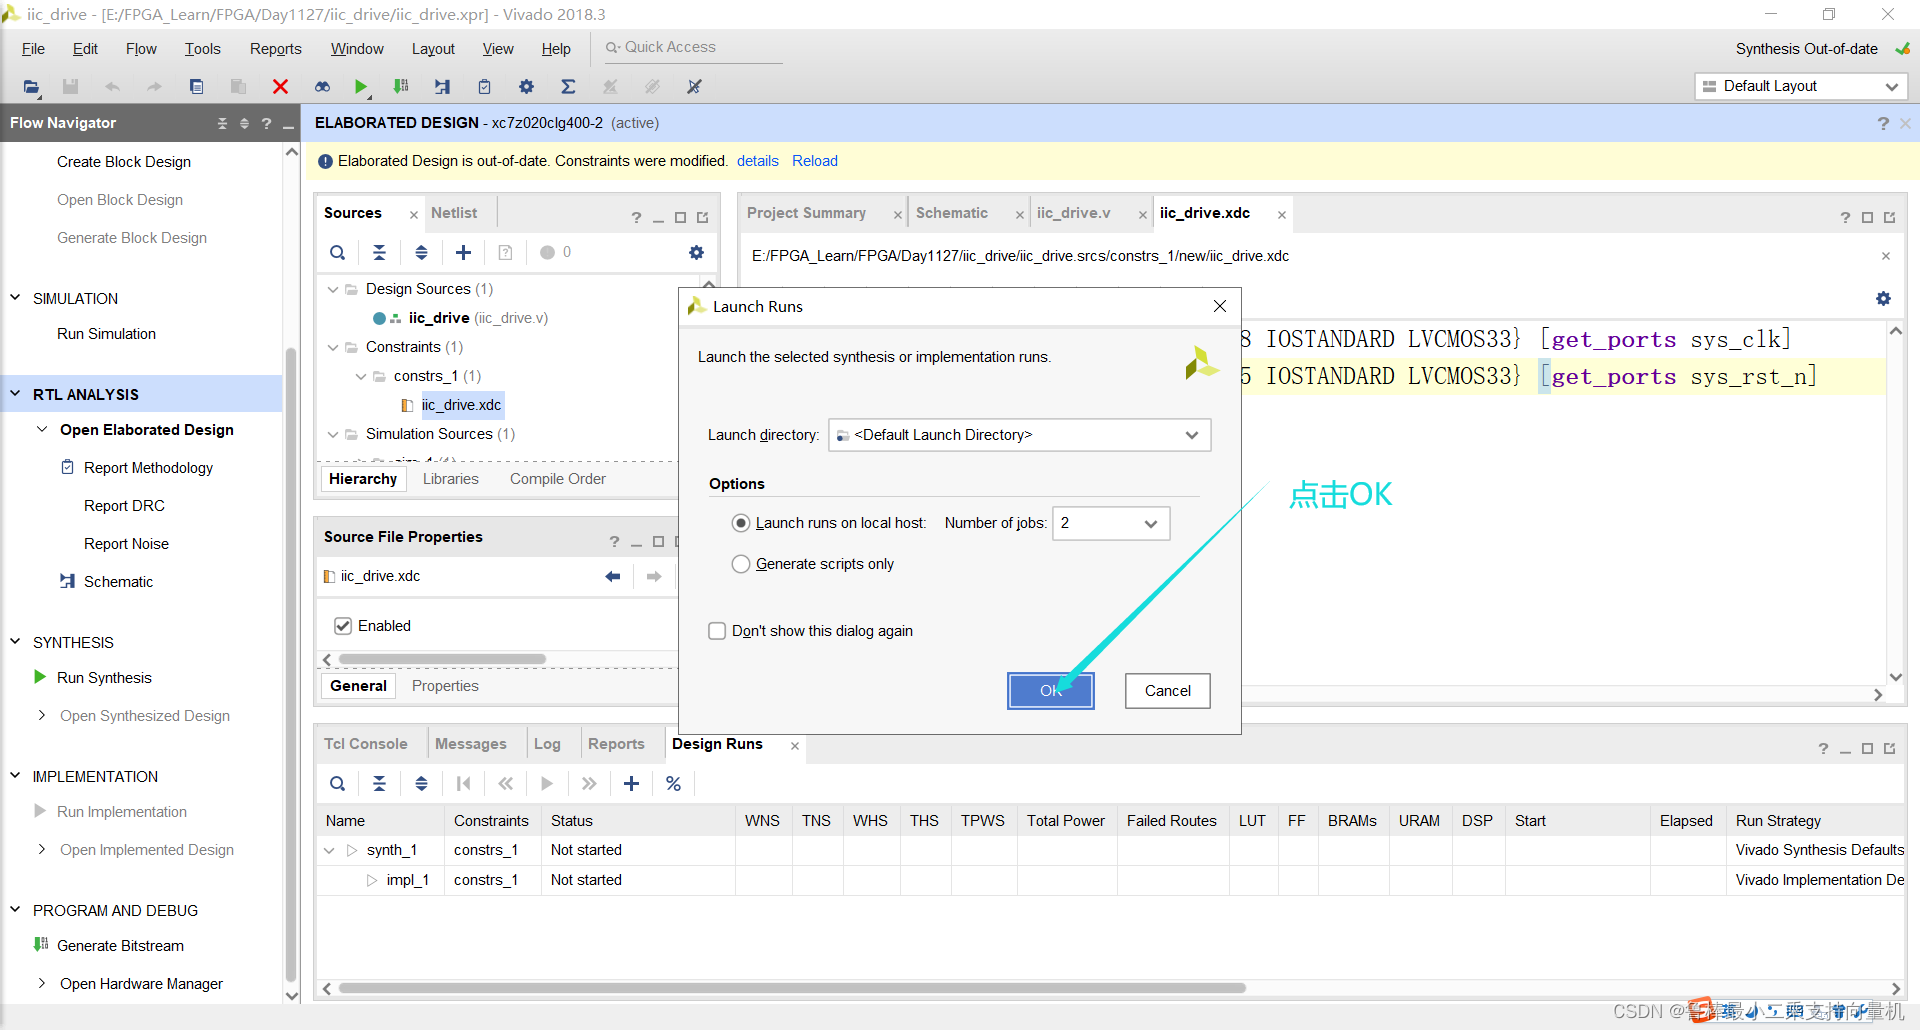Collapse the RTL ANALYSIS section

click(x=15, y=394)
